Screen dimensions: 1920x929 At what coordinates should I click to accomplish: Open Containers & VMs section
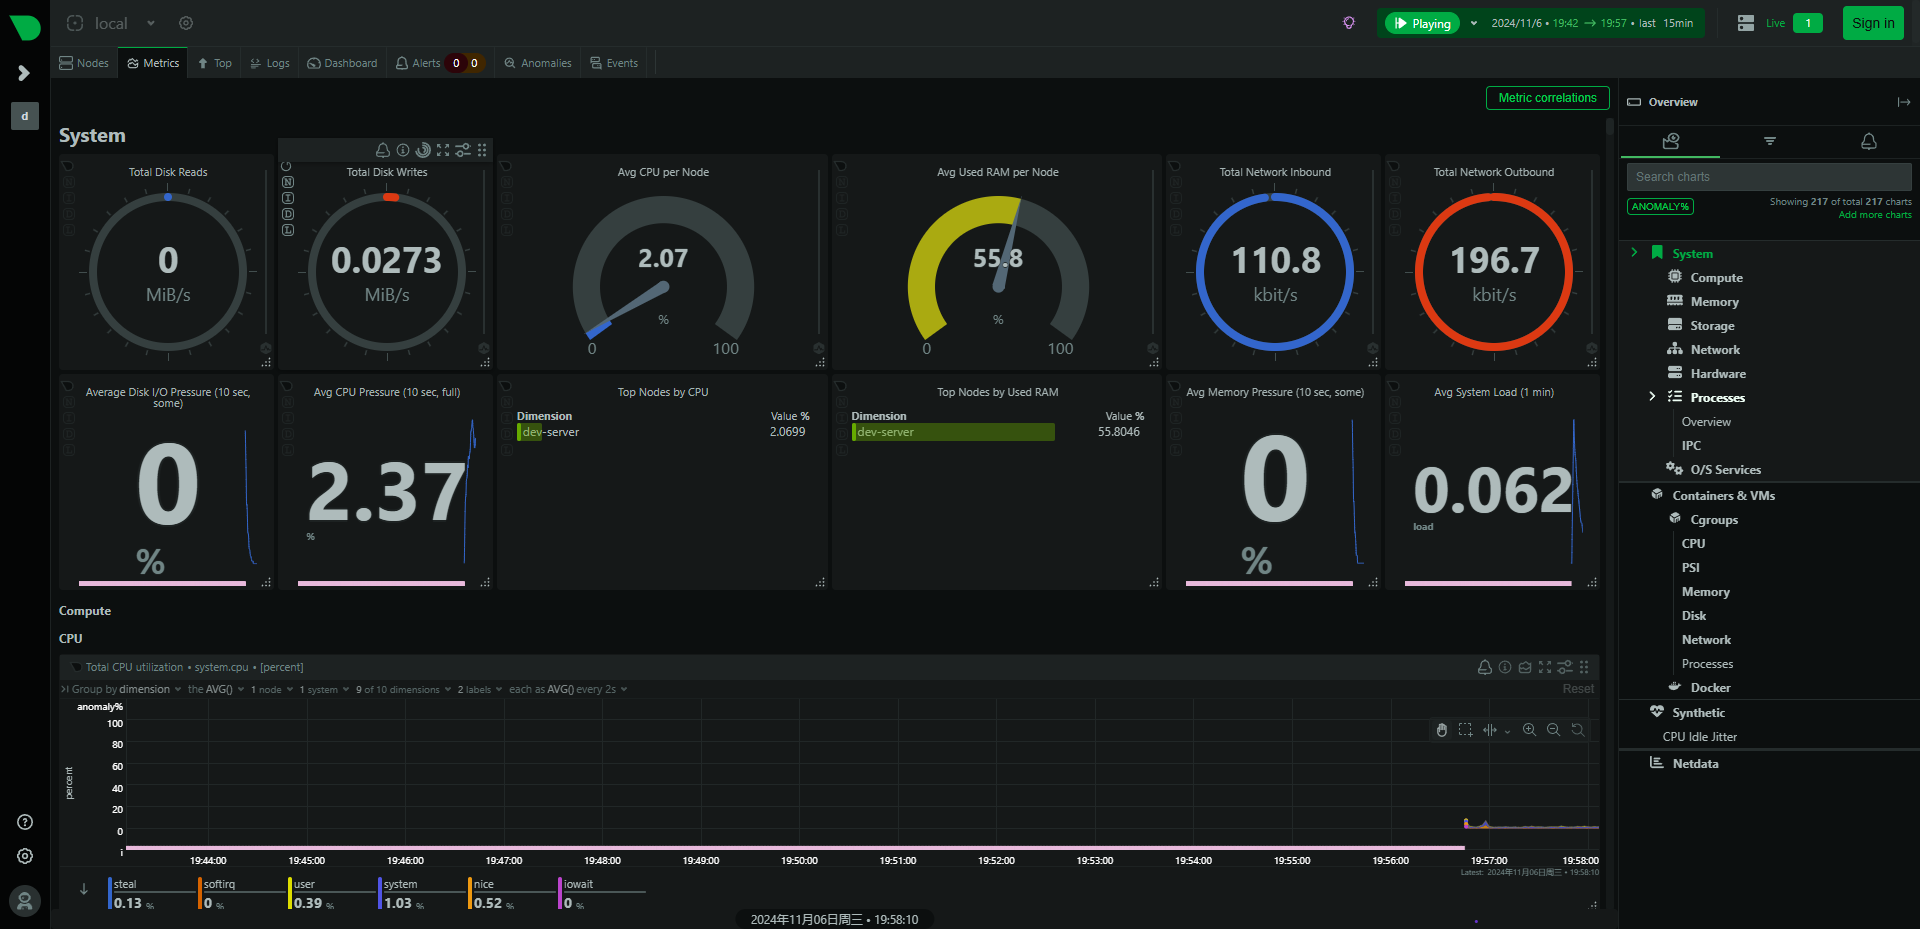click(1723, 496)
